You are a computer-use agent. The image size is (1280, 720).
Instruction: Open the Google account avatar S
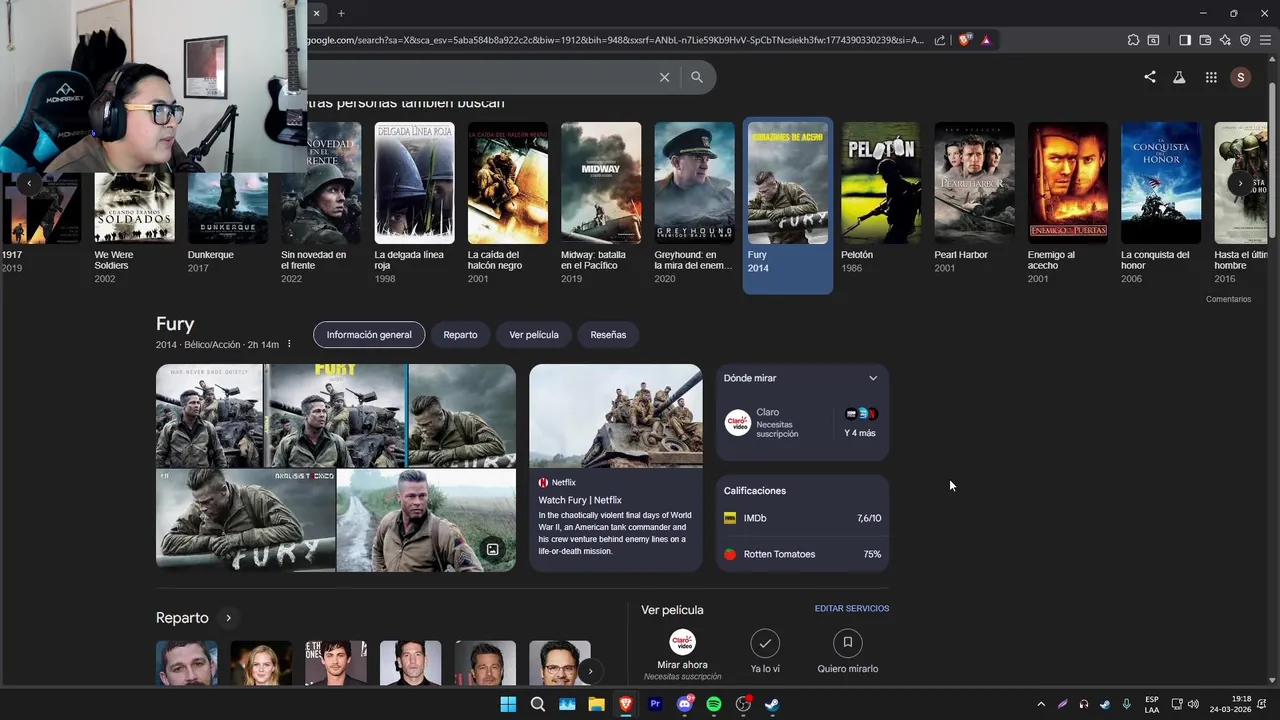[1241, 77]
